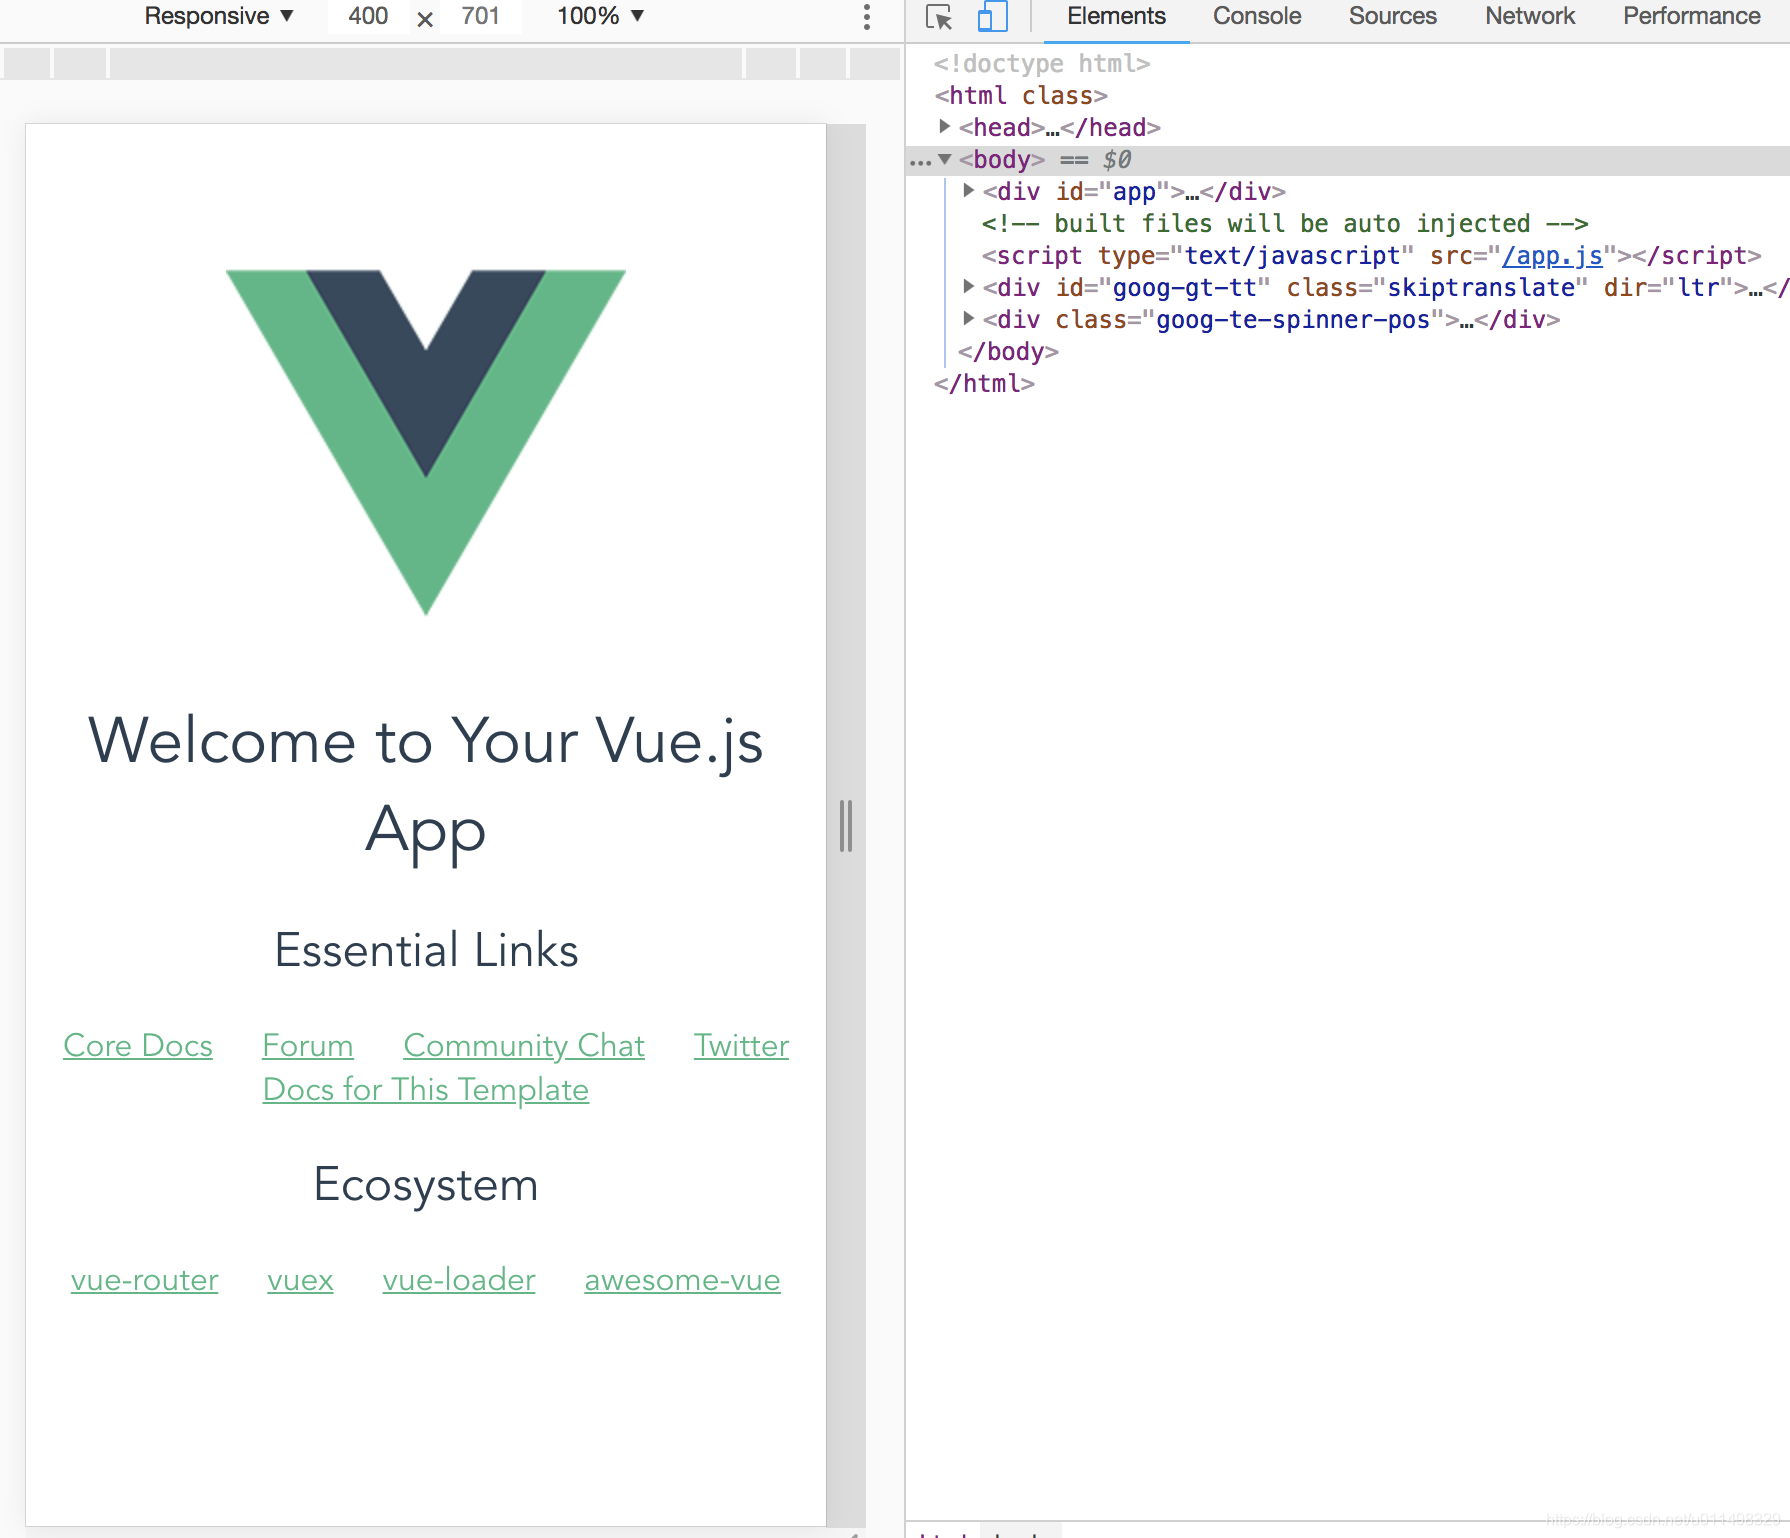1790x1538 pixels.
Task: Open the device toolbar three-dot menu
Action: (x=867, y=16)
